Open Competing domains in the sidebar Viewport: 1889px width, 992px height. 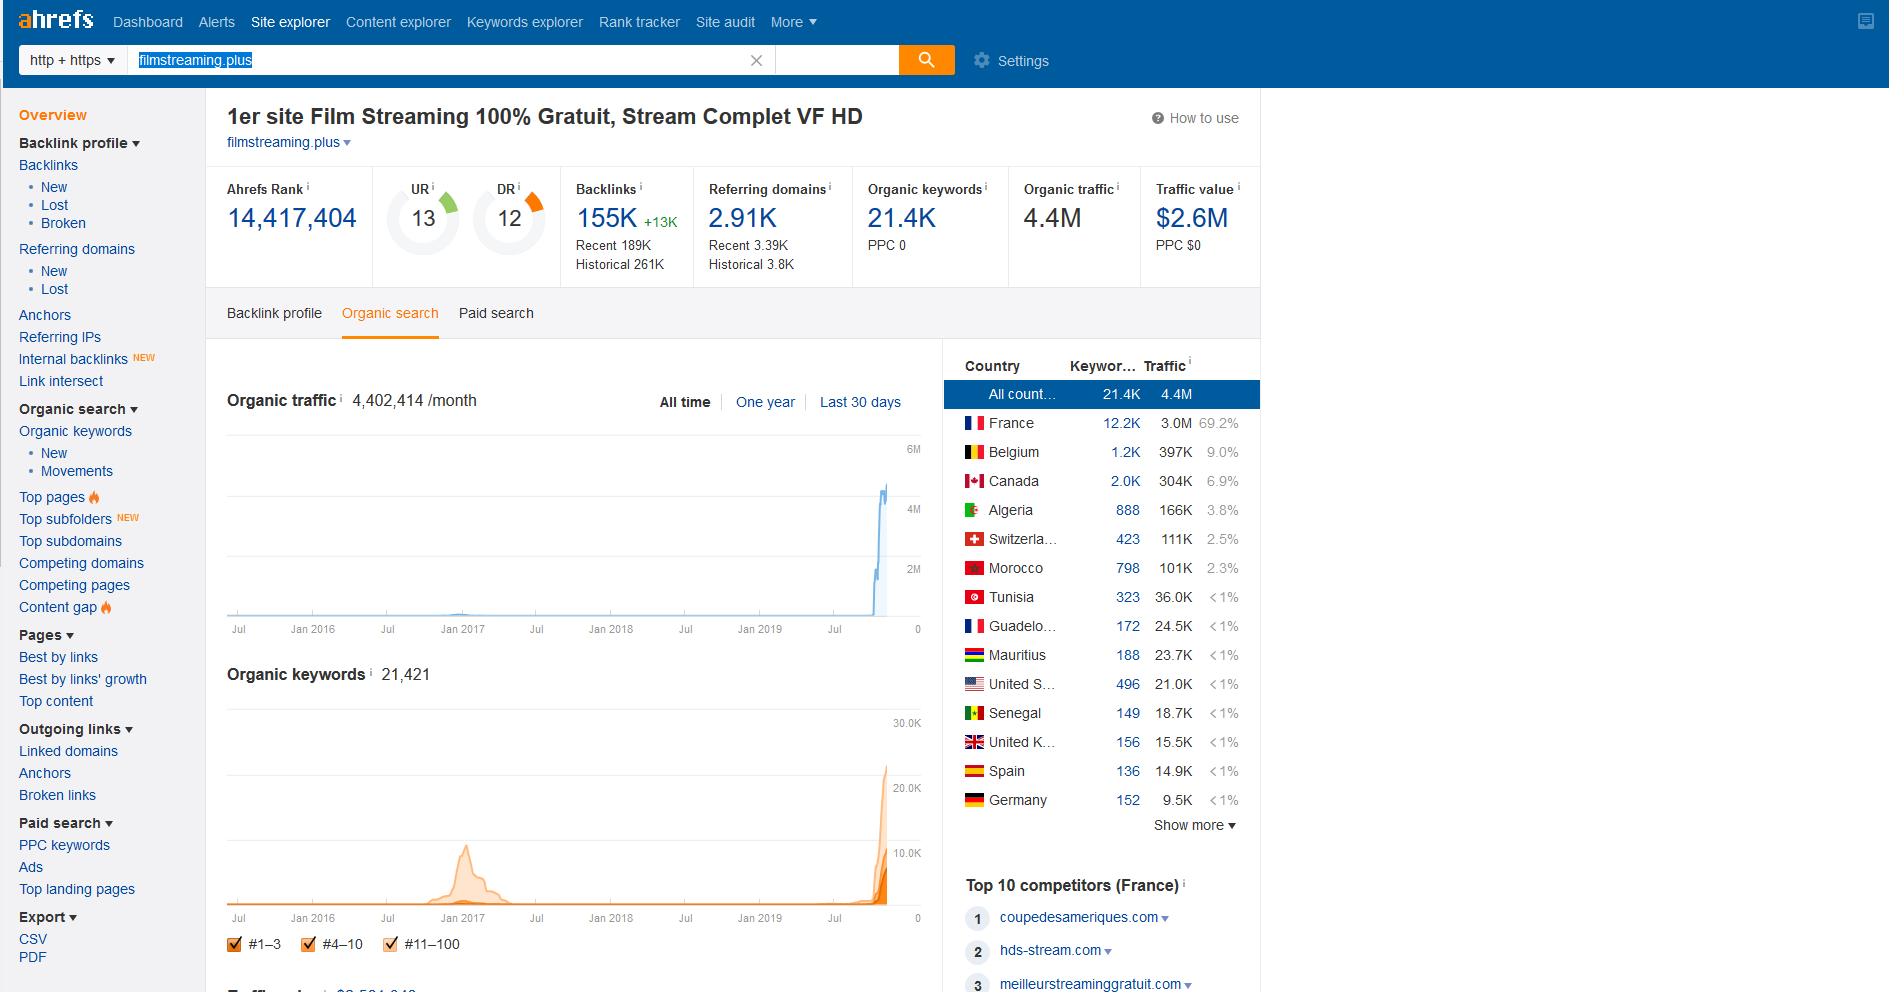point(81,563)
